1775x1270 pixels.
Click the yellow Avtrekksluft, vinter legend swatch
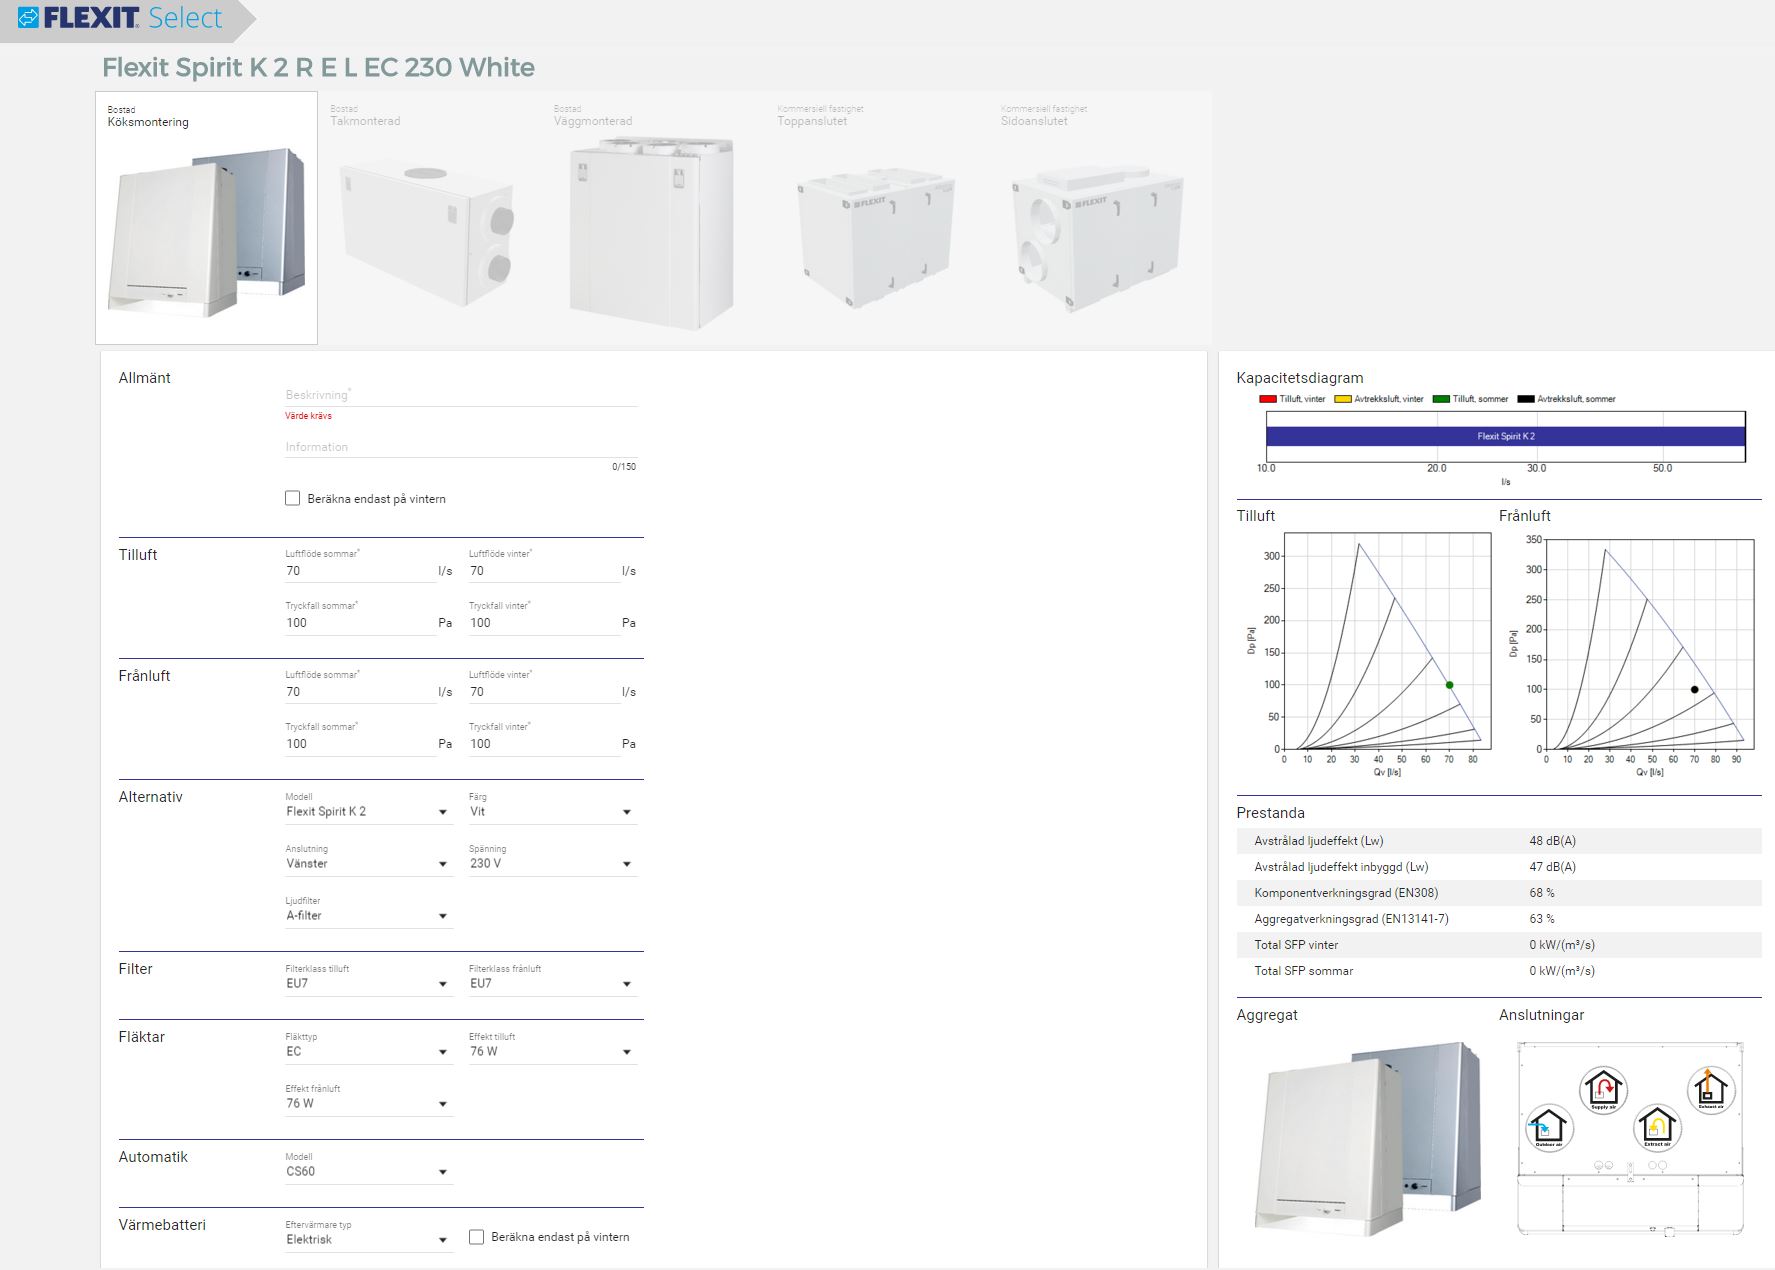(1343, 399)
